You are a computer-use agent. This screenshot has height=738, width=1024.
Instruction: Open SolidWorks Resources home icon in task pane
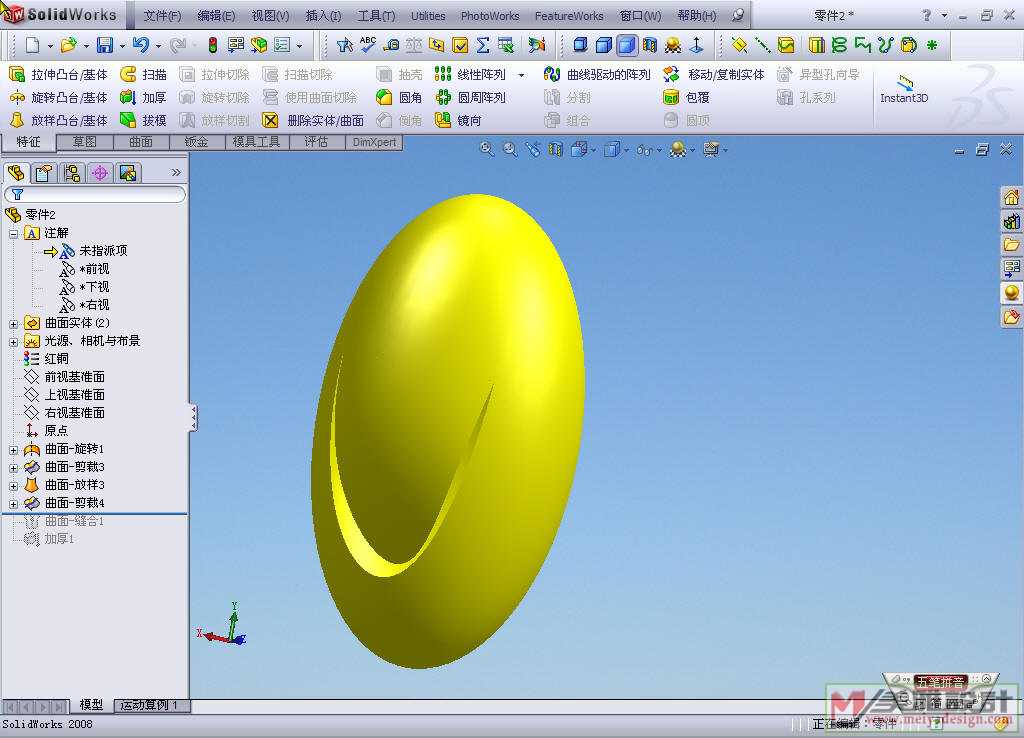(x=1012, y=197)
